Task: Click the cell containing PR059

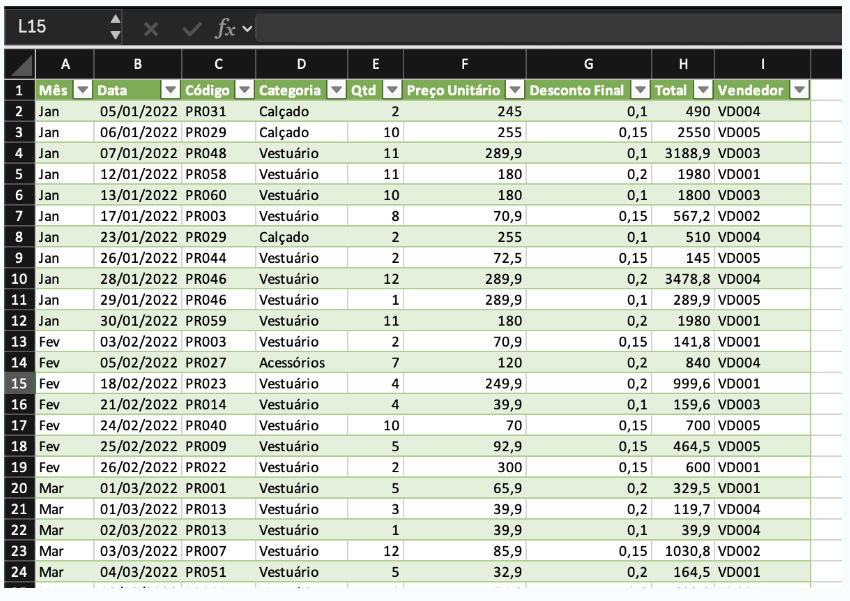Action: [x=218, y=321]
